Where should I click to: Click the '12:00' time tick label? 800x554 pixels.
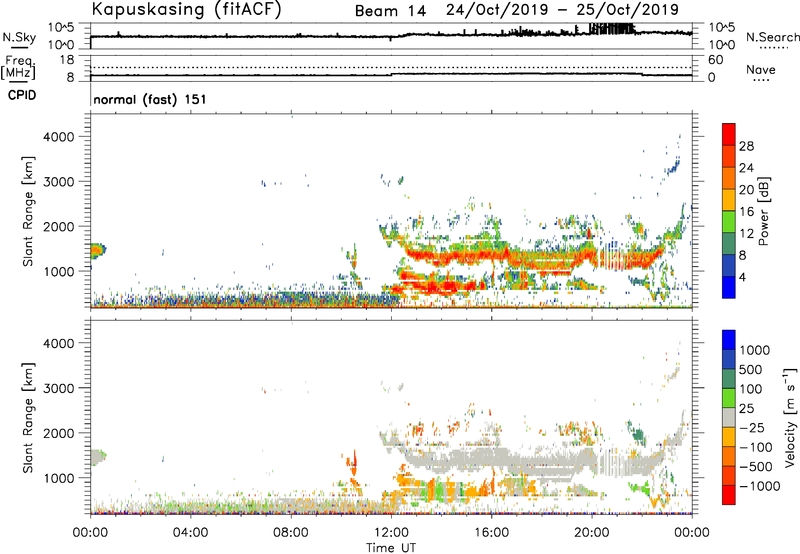[x=391, y=533]
